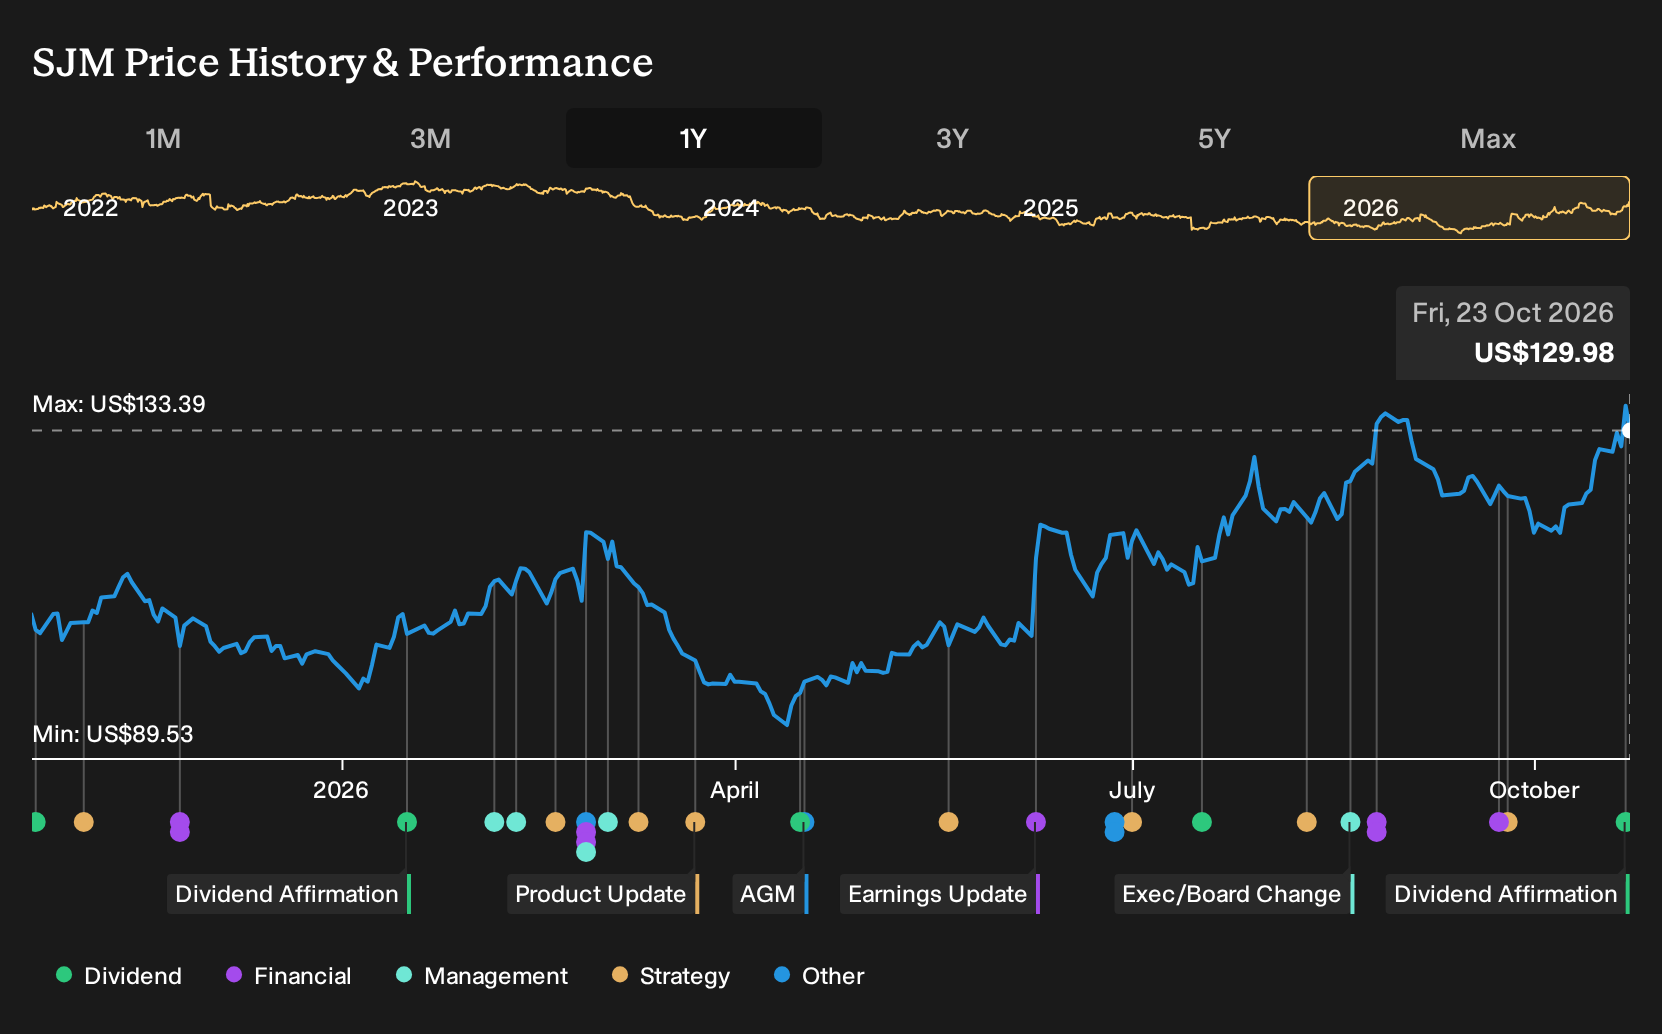Click the Min: US$89.53 label

click(x=113, y=734)
